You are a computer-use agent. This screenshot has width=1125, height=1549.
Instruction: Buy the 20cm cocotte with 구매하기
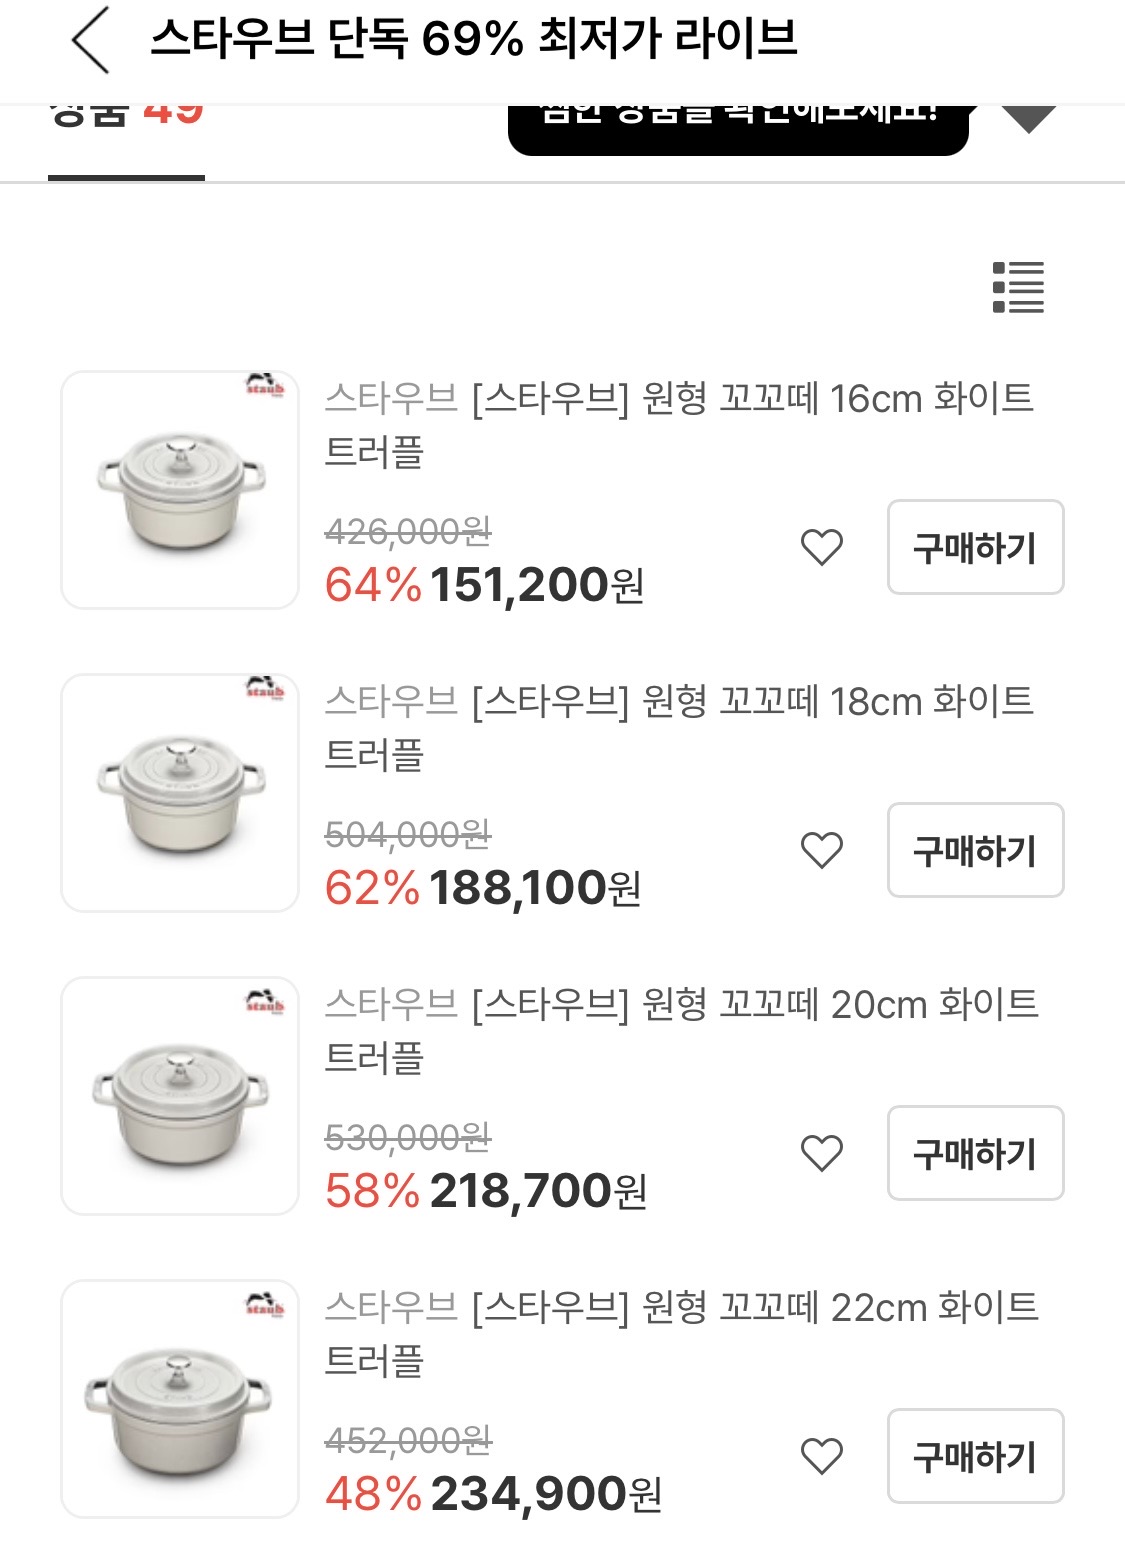coord(975,1153)
